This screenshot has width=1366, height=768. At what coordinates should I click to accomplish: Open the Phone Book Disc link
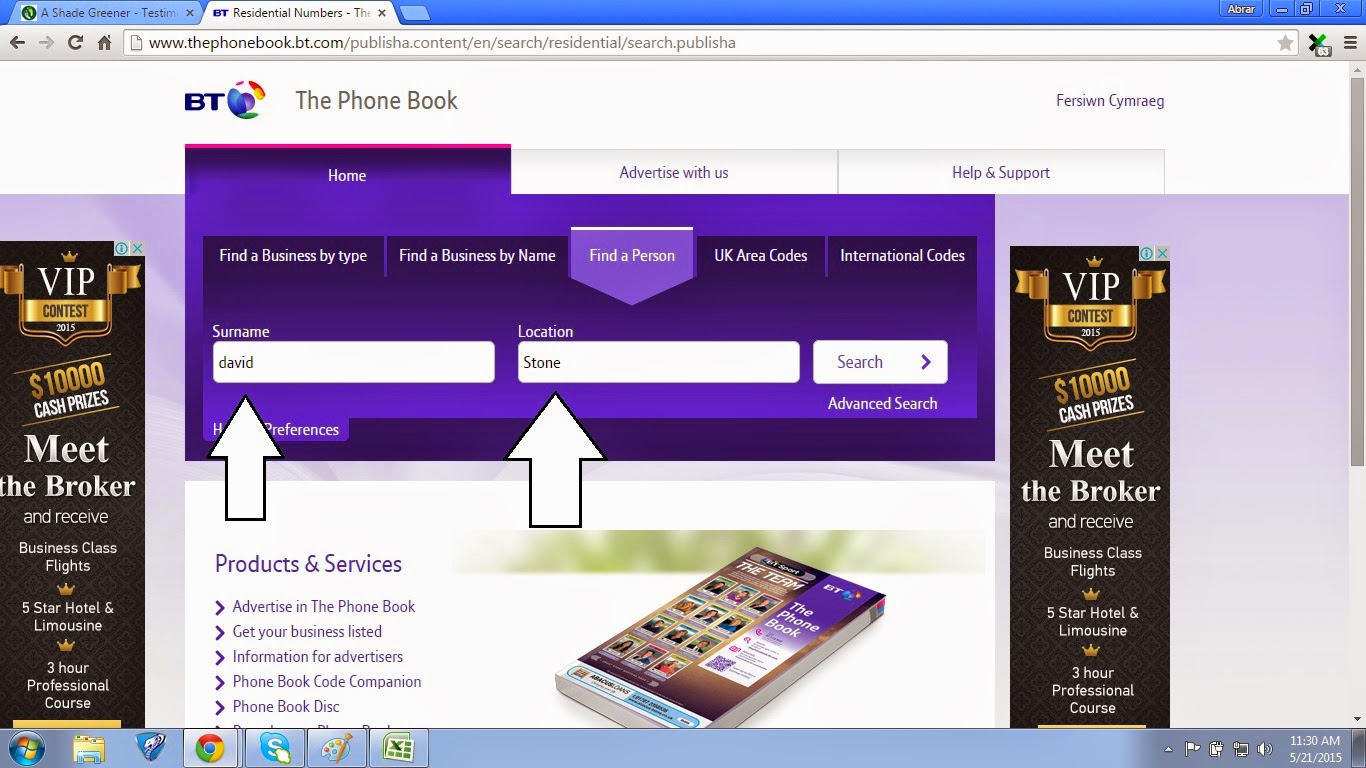286,707
